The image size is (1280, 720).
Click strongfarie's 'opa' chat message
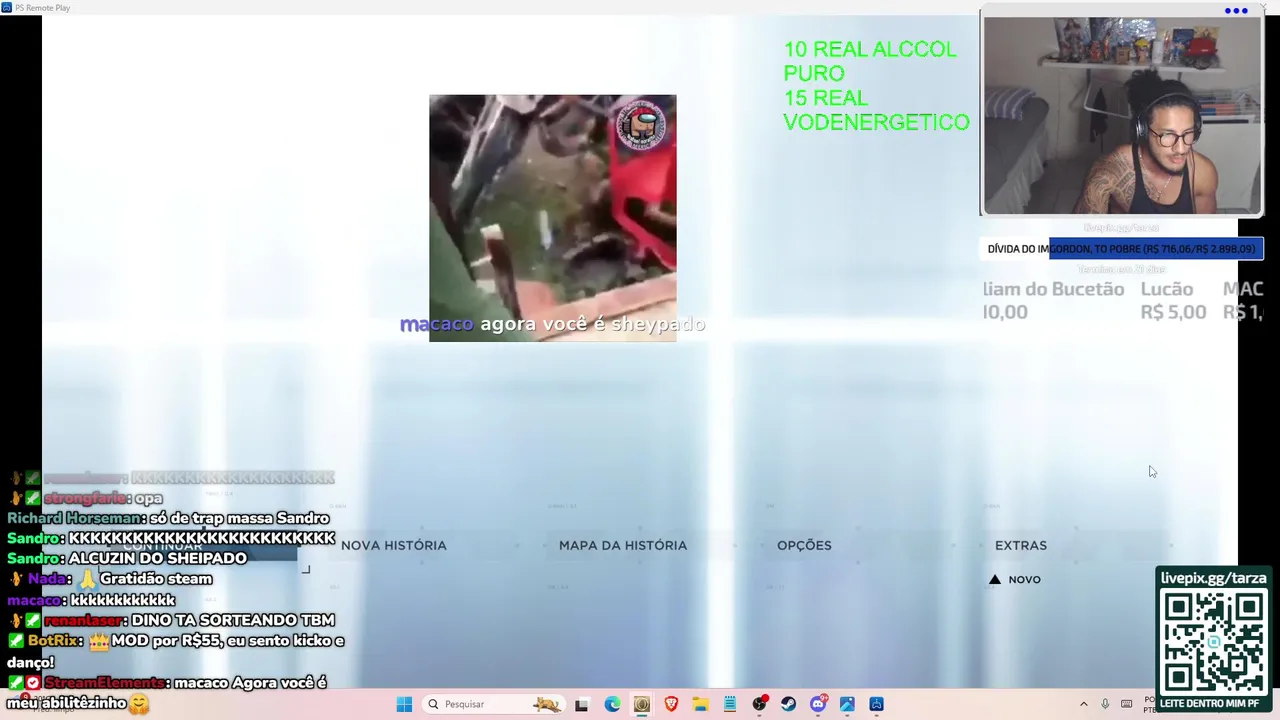click(85, 498)
